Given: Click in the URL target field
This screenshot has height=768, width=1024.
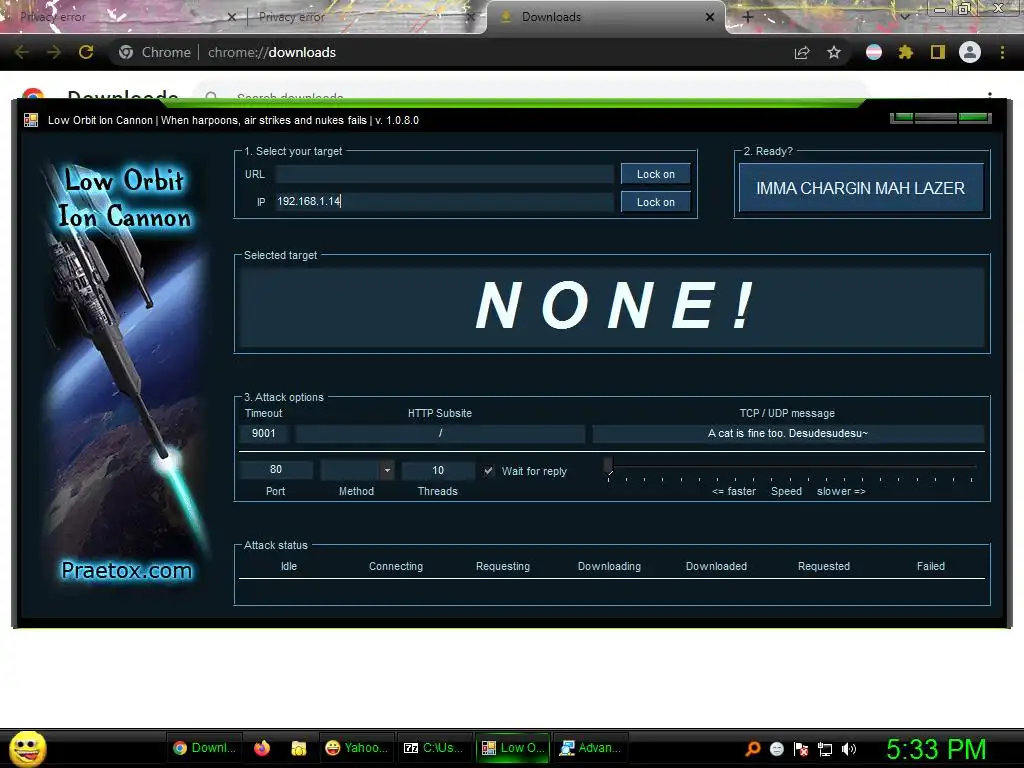Looking at the screenshot, I should (444, 174).
